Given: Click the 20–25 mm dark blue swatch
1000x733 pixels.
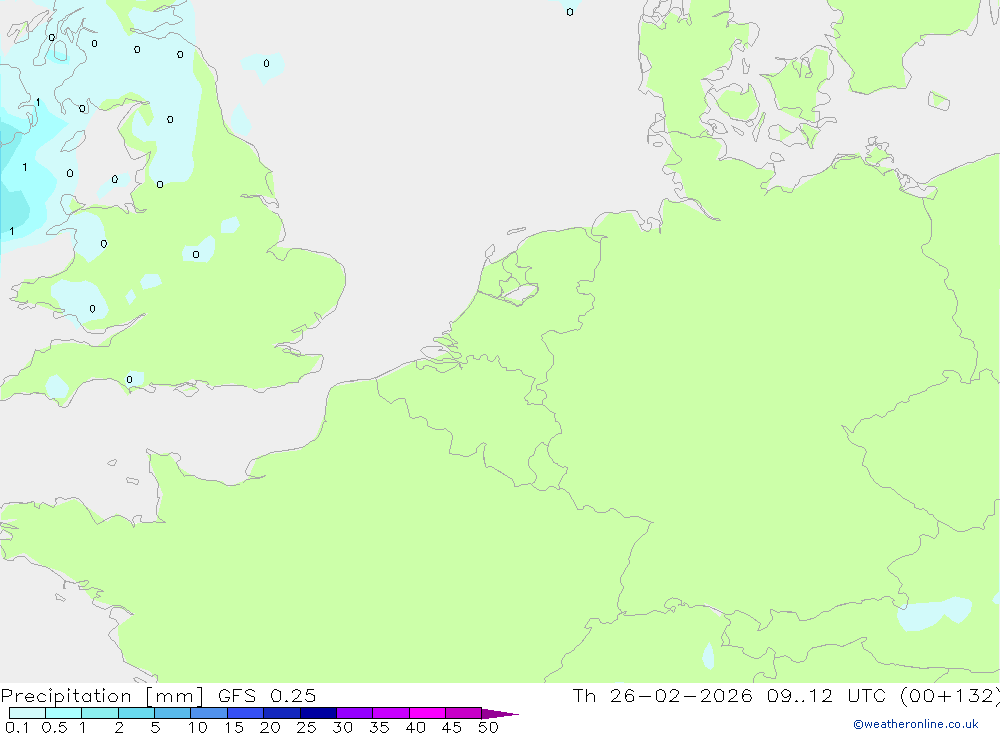Looking at the screenshot, I should [282, 713].
